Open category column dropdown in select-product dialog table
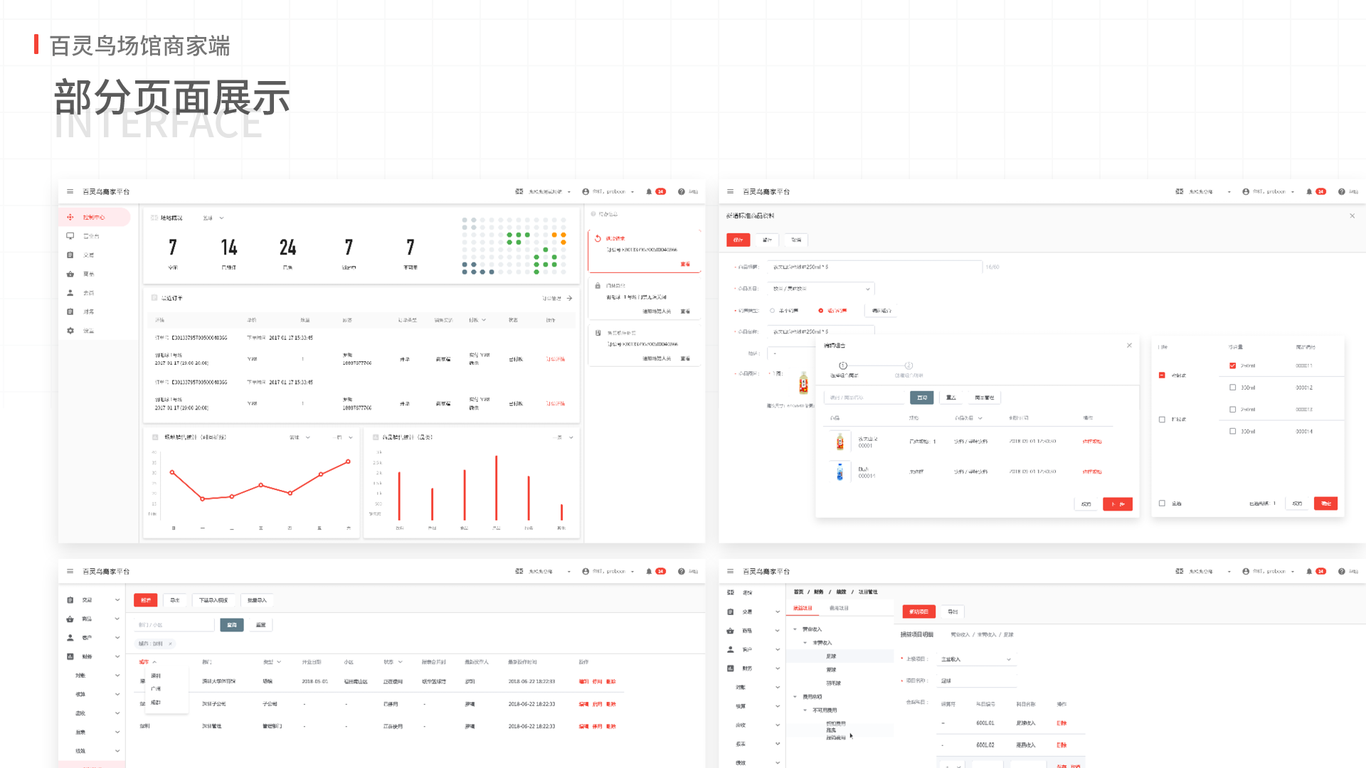1366x768 pixels. click(968, 418)
